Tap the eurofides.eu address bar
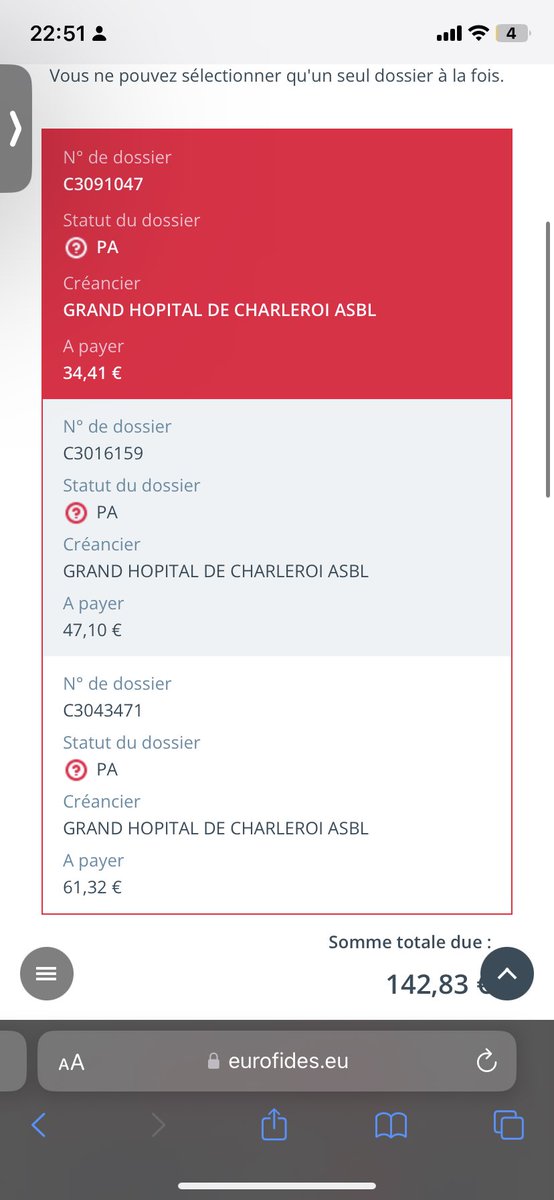This screenshot has width=554, height=1200. 277,1061
